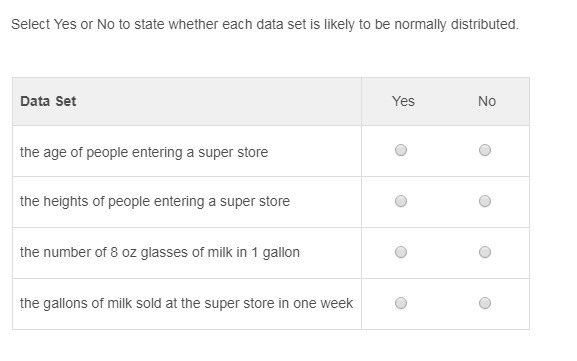The width and height of the screenshot is (577, 361).
Task: Choose Yes for heights of people row
Action: [x=401, y=201]
